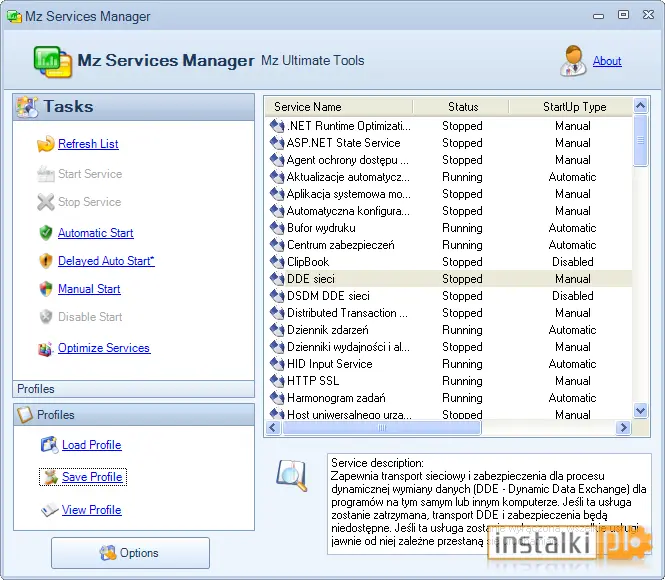Click the Automatic Start link

point(96,233)
